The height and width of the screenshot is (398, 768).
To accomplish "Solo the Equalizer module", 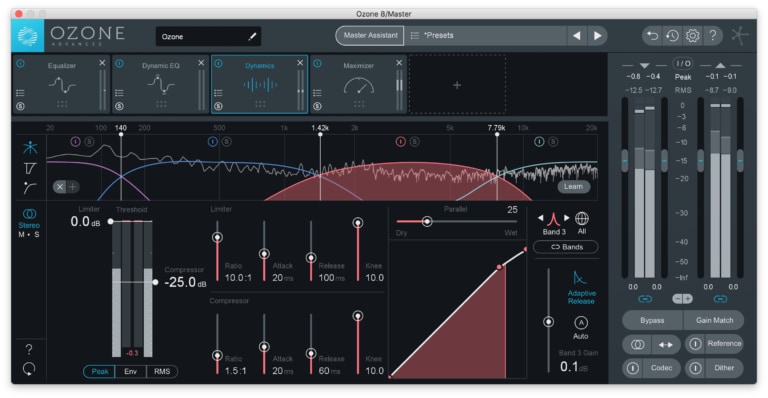I will [20, 106].
